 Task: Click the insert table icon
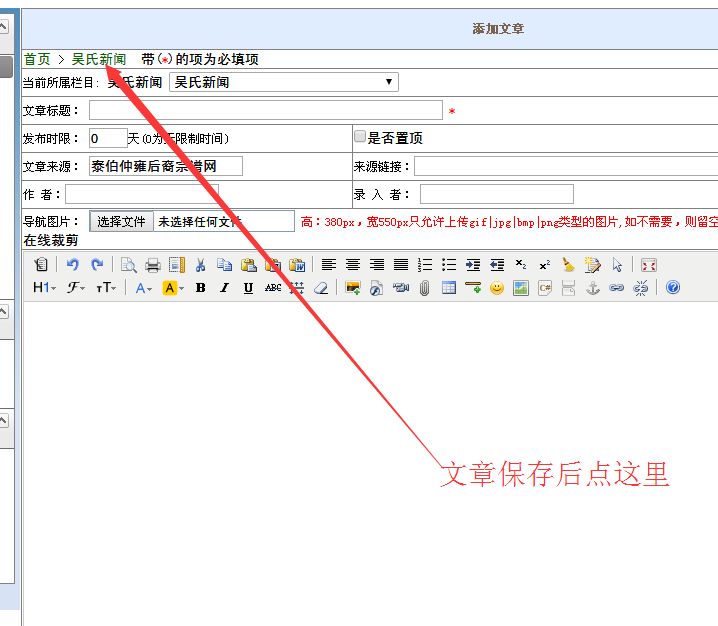(449, 288)
